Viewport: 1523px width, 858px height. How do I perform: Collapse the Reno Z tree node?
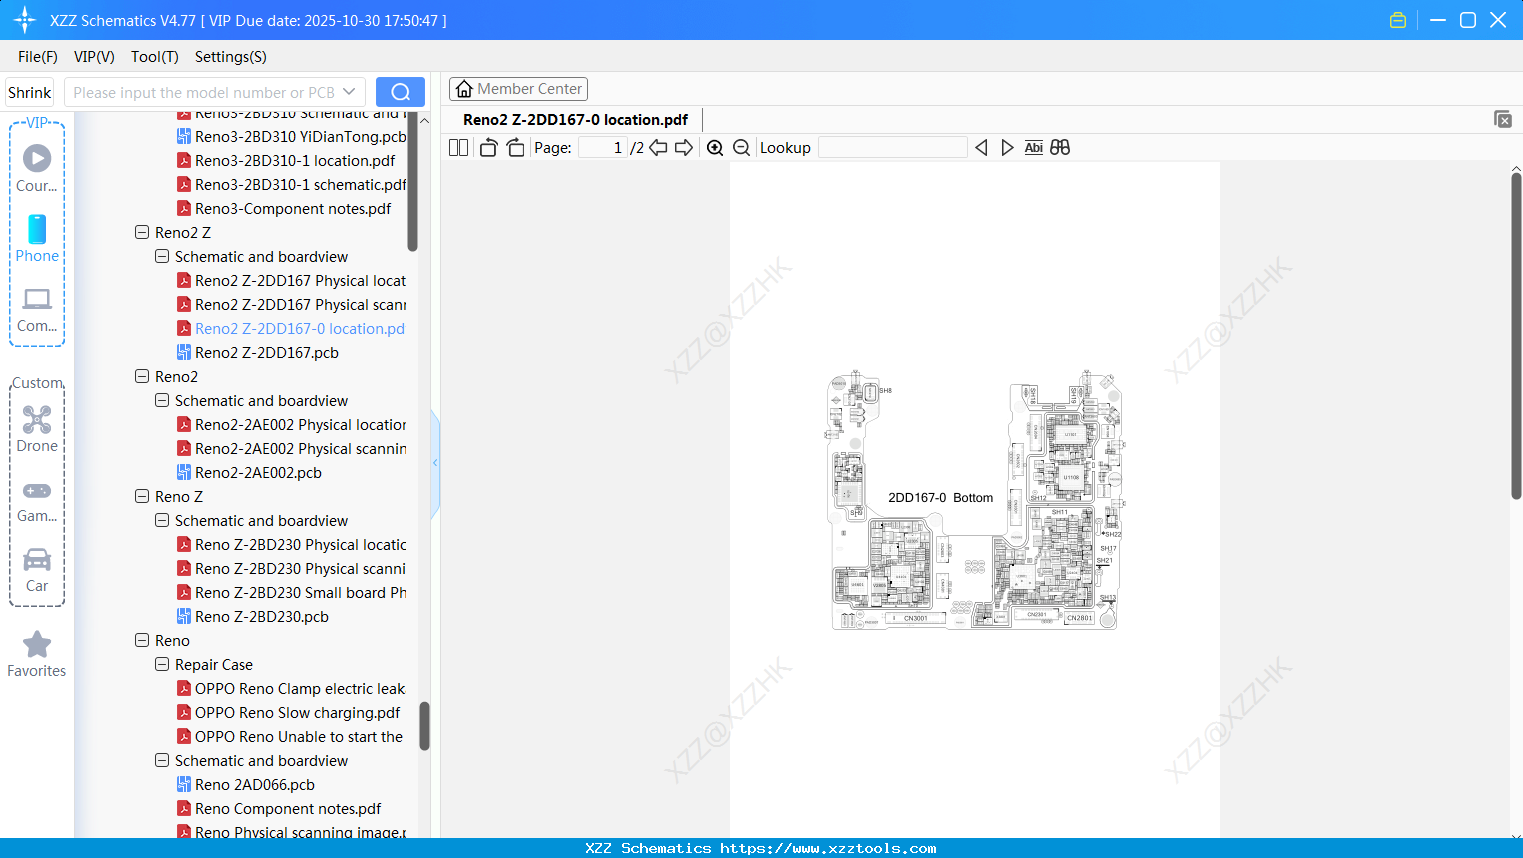(142, 496)
